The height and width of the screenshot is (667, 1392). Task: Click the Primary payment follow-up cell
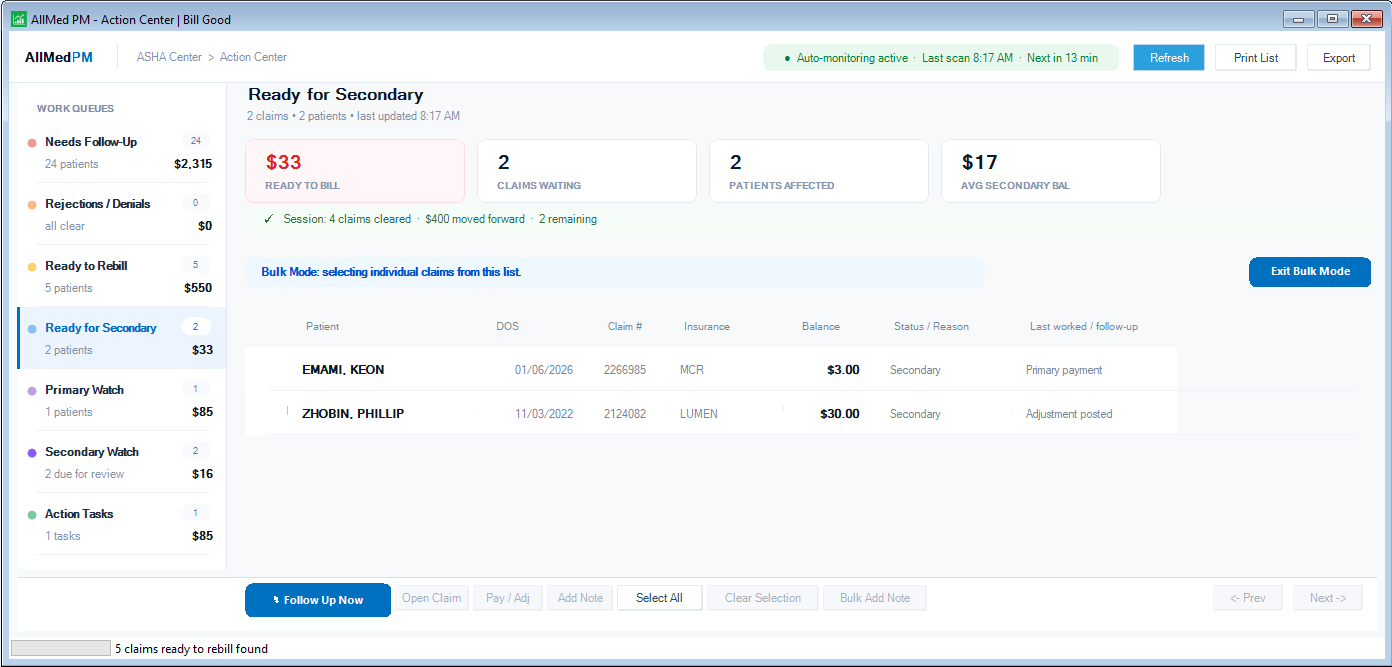click(x=1064, y=370)
